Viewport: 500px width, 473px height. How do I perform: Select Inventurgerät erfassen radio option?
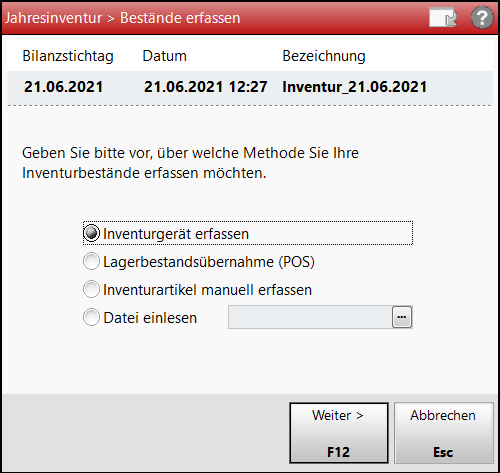click(91, 233)
